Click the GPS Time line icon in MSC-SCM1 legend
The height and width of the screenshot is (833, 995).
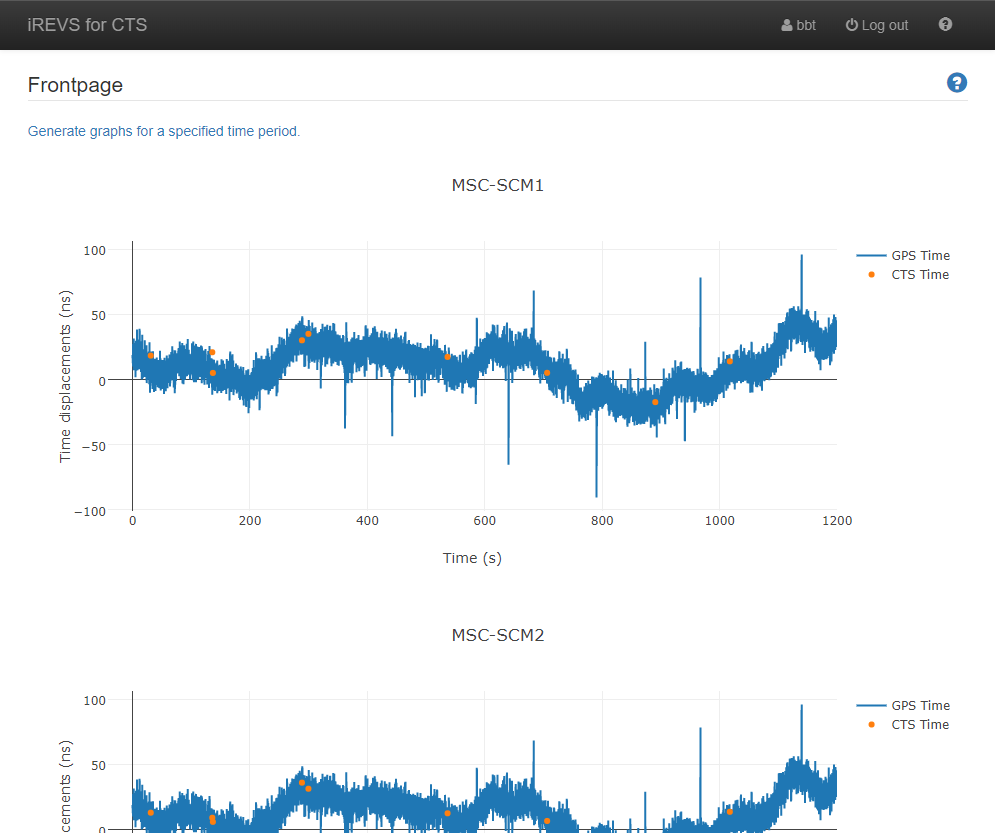871,256
